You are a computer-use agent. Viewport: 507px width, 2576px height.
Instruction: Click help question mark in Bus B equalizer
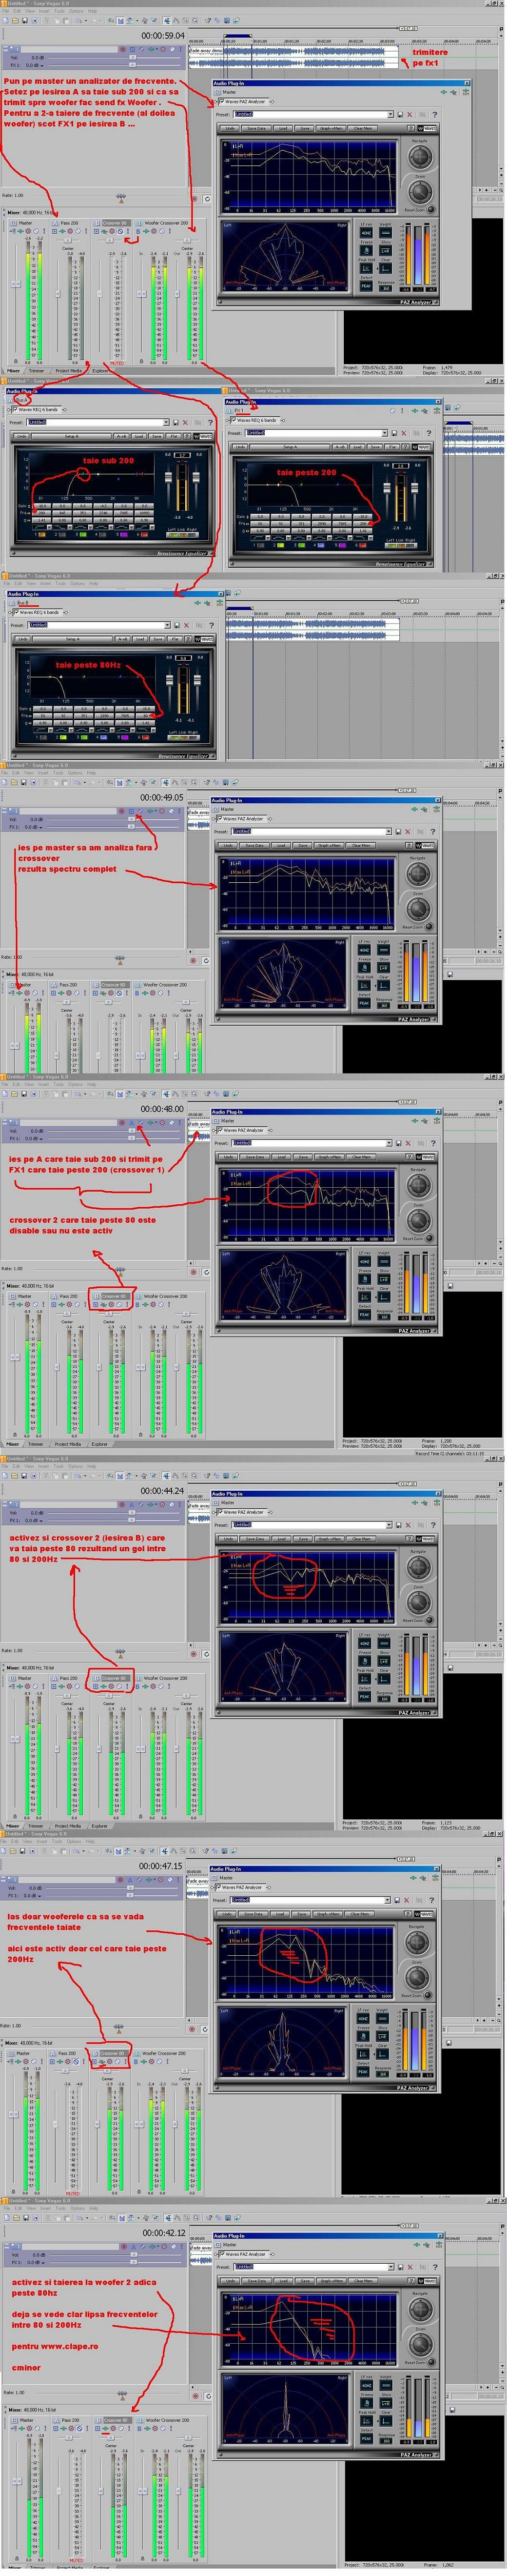click(212, 625)
